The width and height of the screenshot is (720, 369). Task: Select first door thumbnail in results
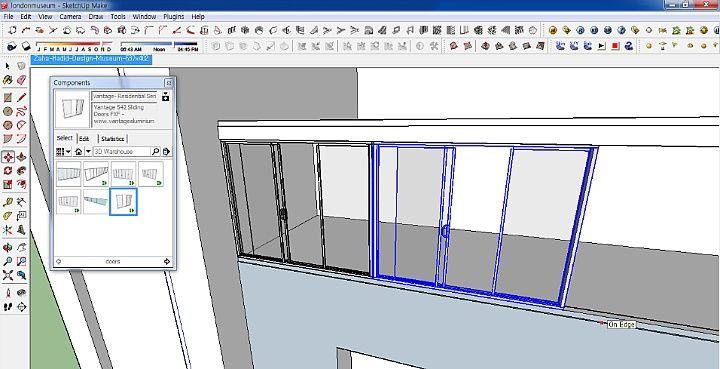(x=68, y=173)
